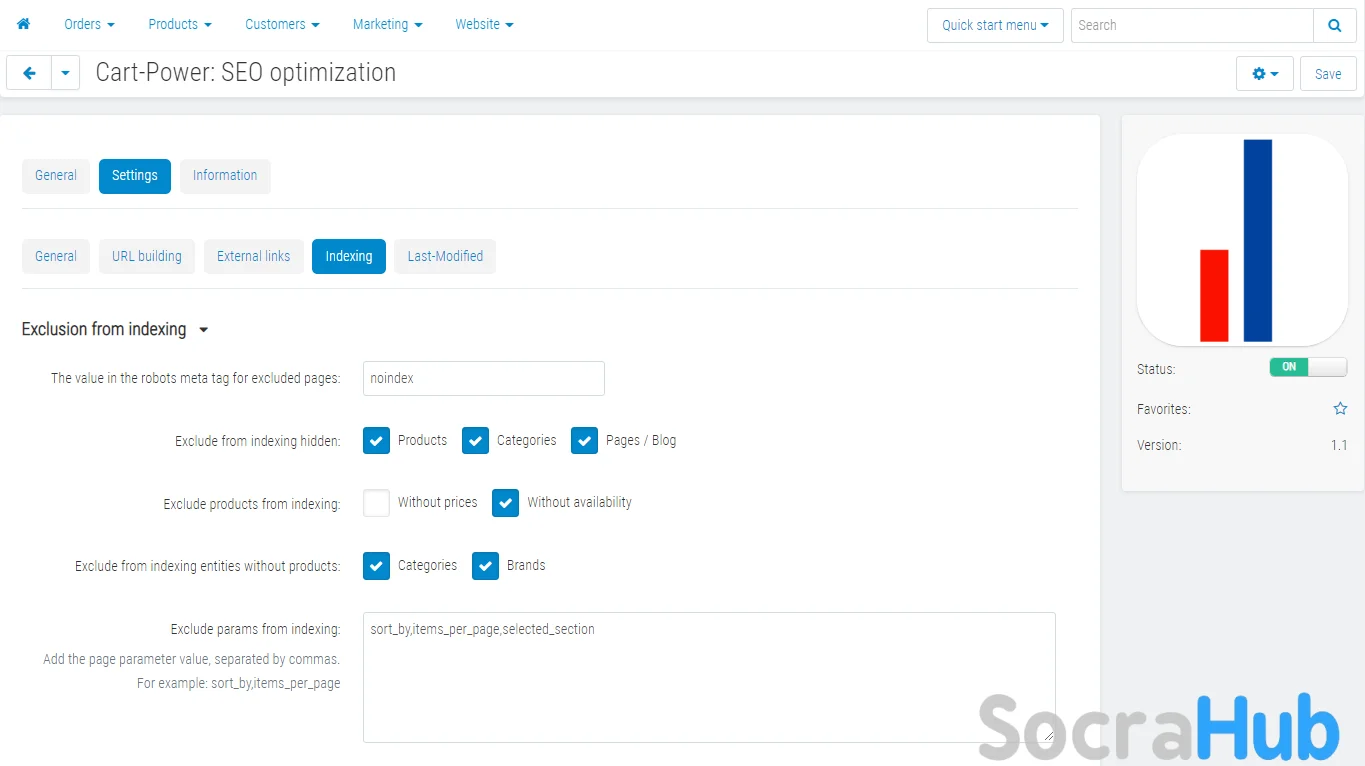Viewport: 1365px width, 766px height.
Task: Enable the Without prices checkbox
Action: [x=376, y=503]
